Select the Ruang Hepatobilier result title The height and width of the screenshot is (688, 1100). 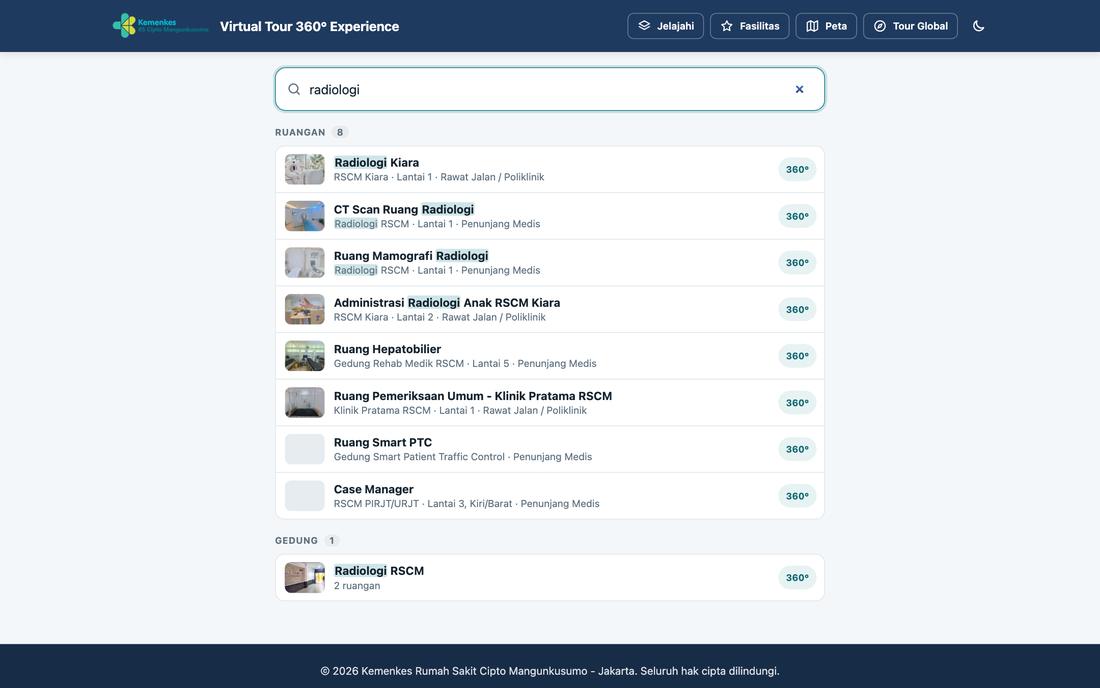[x=387, y=349]
